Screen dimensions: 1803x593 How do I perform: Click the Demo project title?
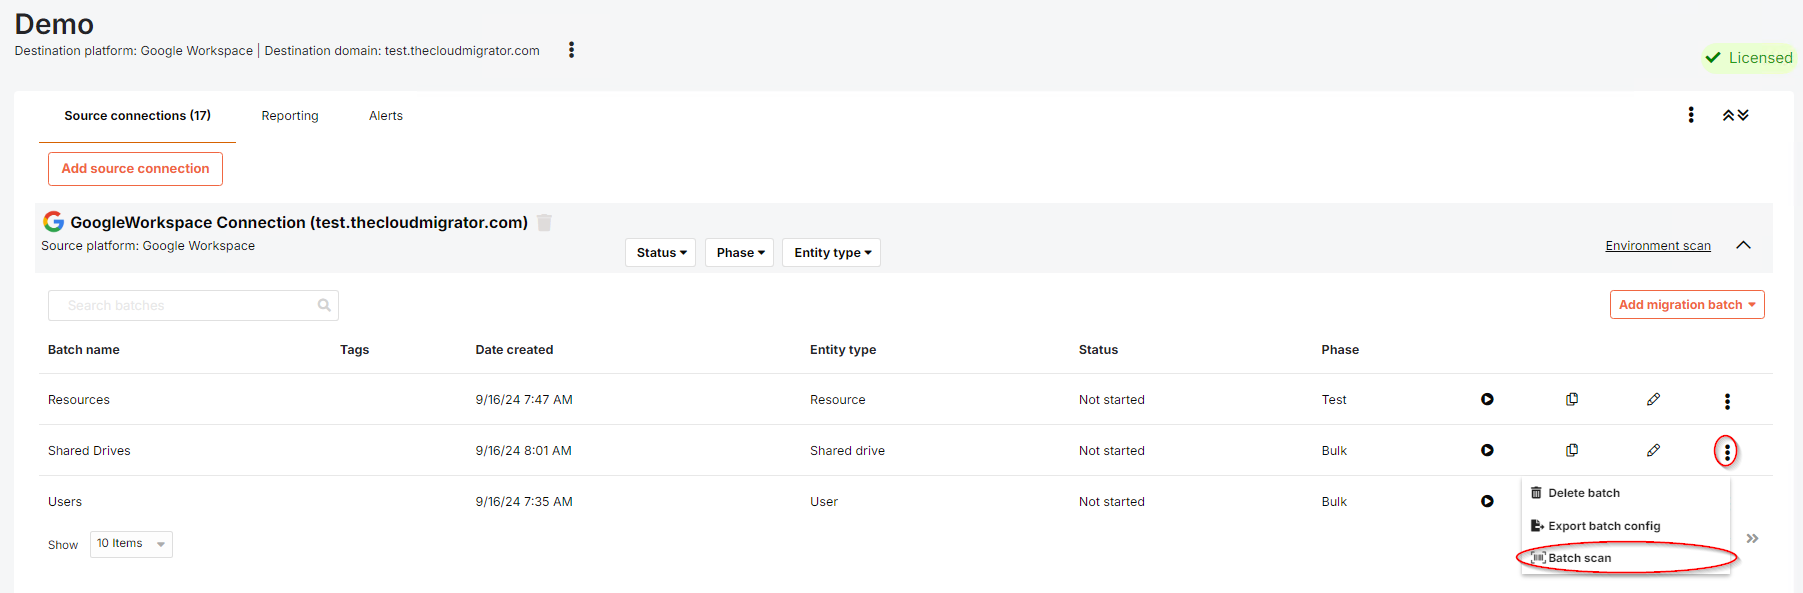(x=54, y=23)
